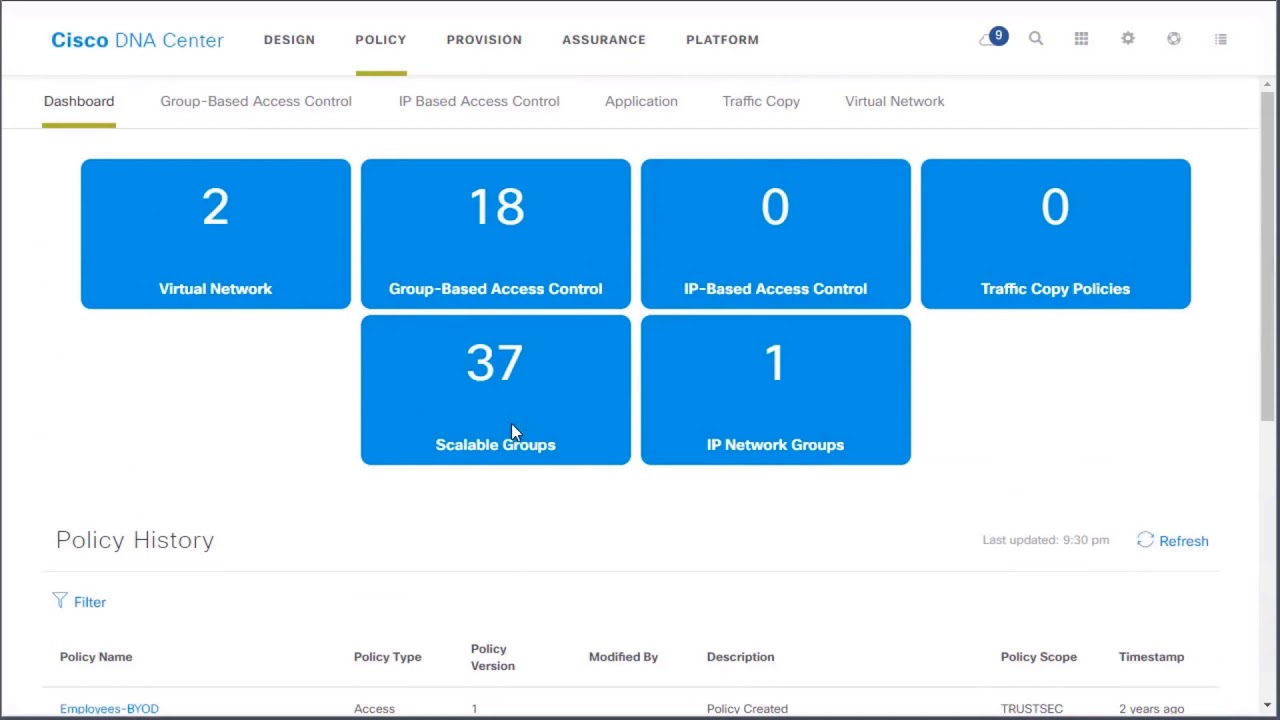Click the Last updated 9:30 pm text
Screen dimensions: 1280x720
pyautogui.click(x=1046, y=540)
